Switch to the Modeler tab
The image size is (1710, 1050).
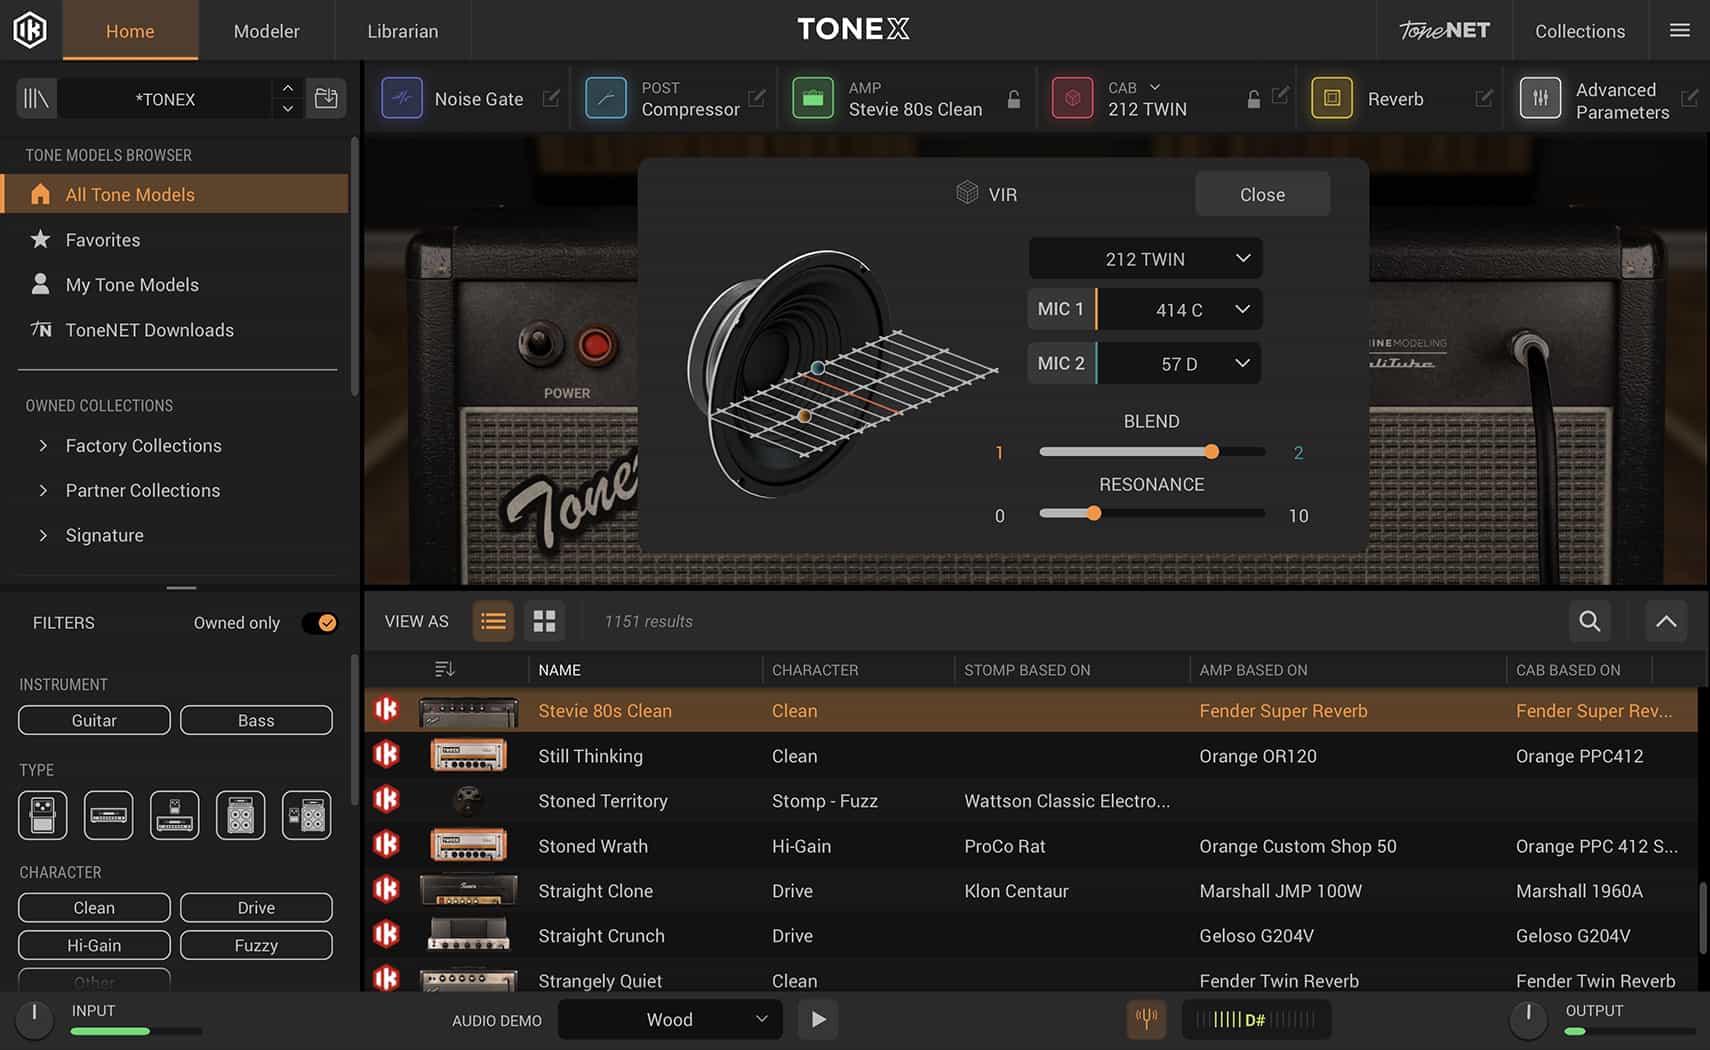point(266,30)
